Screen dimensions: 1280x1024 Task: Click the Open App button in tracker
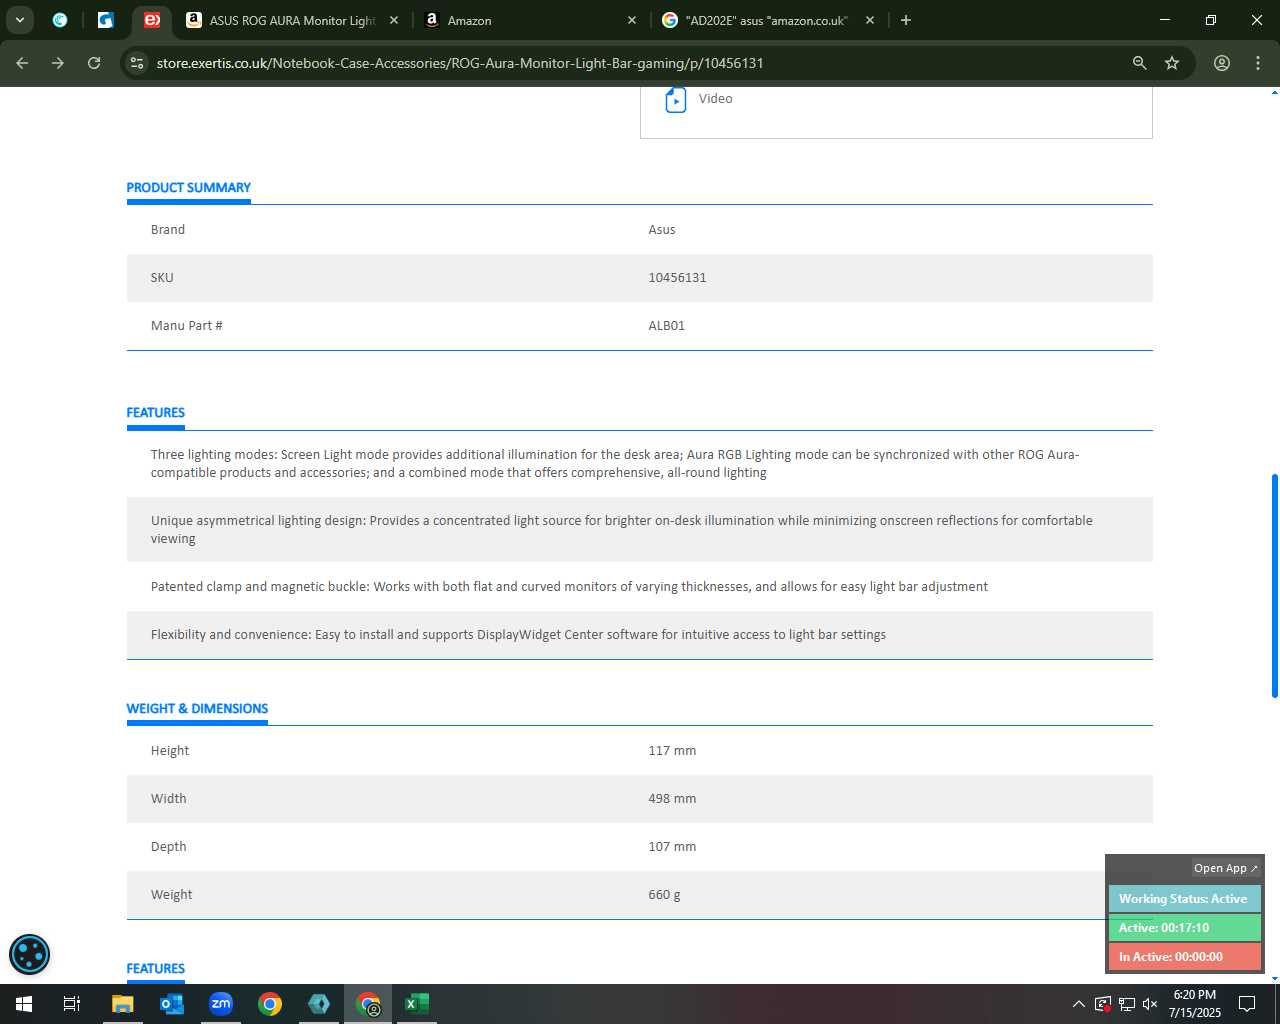click(1225, 868)
